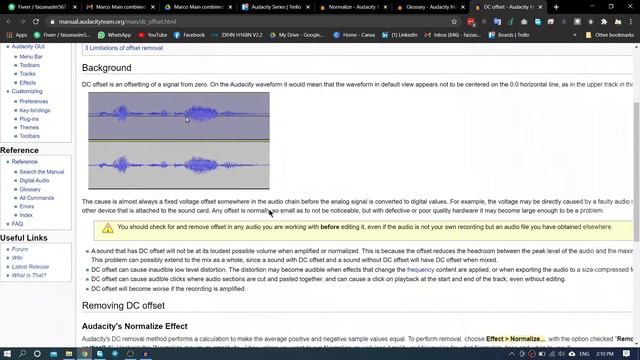Open the notification center icon

(627, 353)
